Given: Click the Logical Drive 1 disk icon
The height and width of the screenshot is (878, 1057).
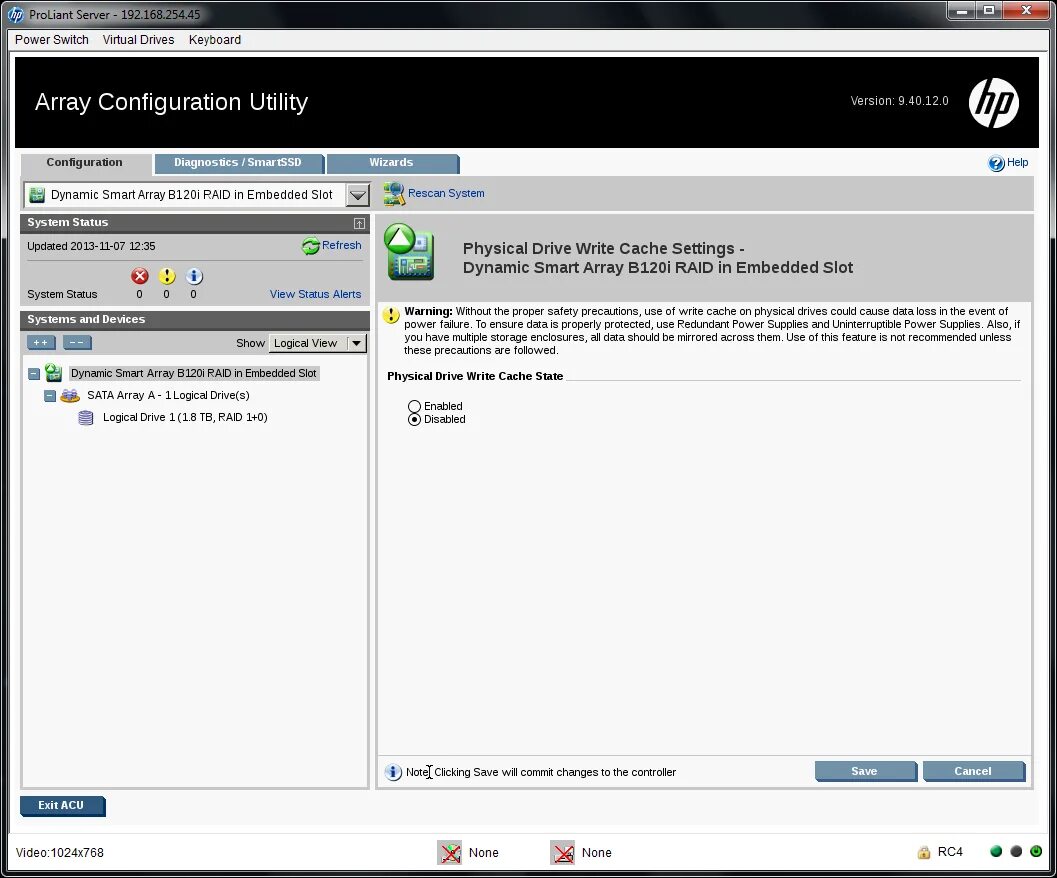Looking at the screenshot, I should pyautogui.click(x=86, y=417).
